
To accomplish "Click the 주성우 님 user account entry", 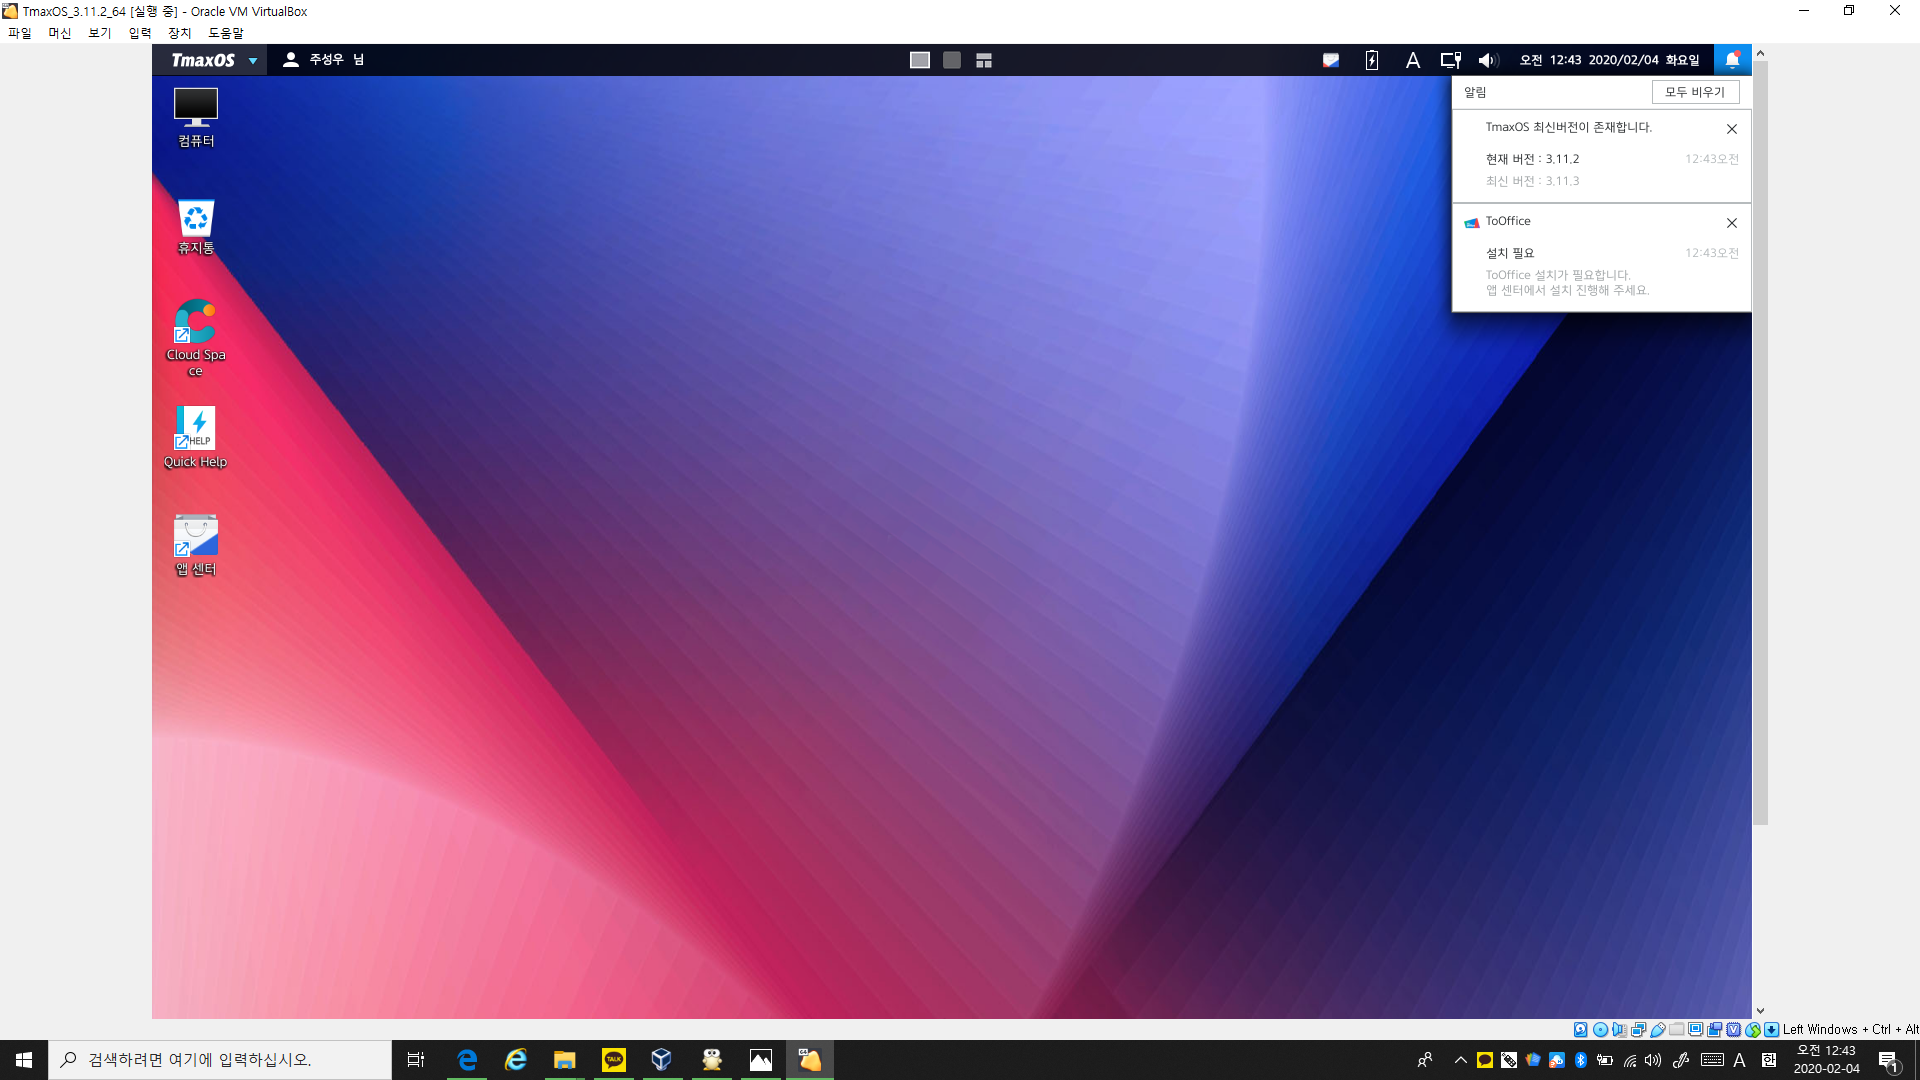I will (x=323, y=60).
